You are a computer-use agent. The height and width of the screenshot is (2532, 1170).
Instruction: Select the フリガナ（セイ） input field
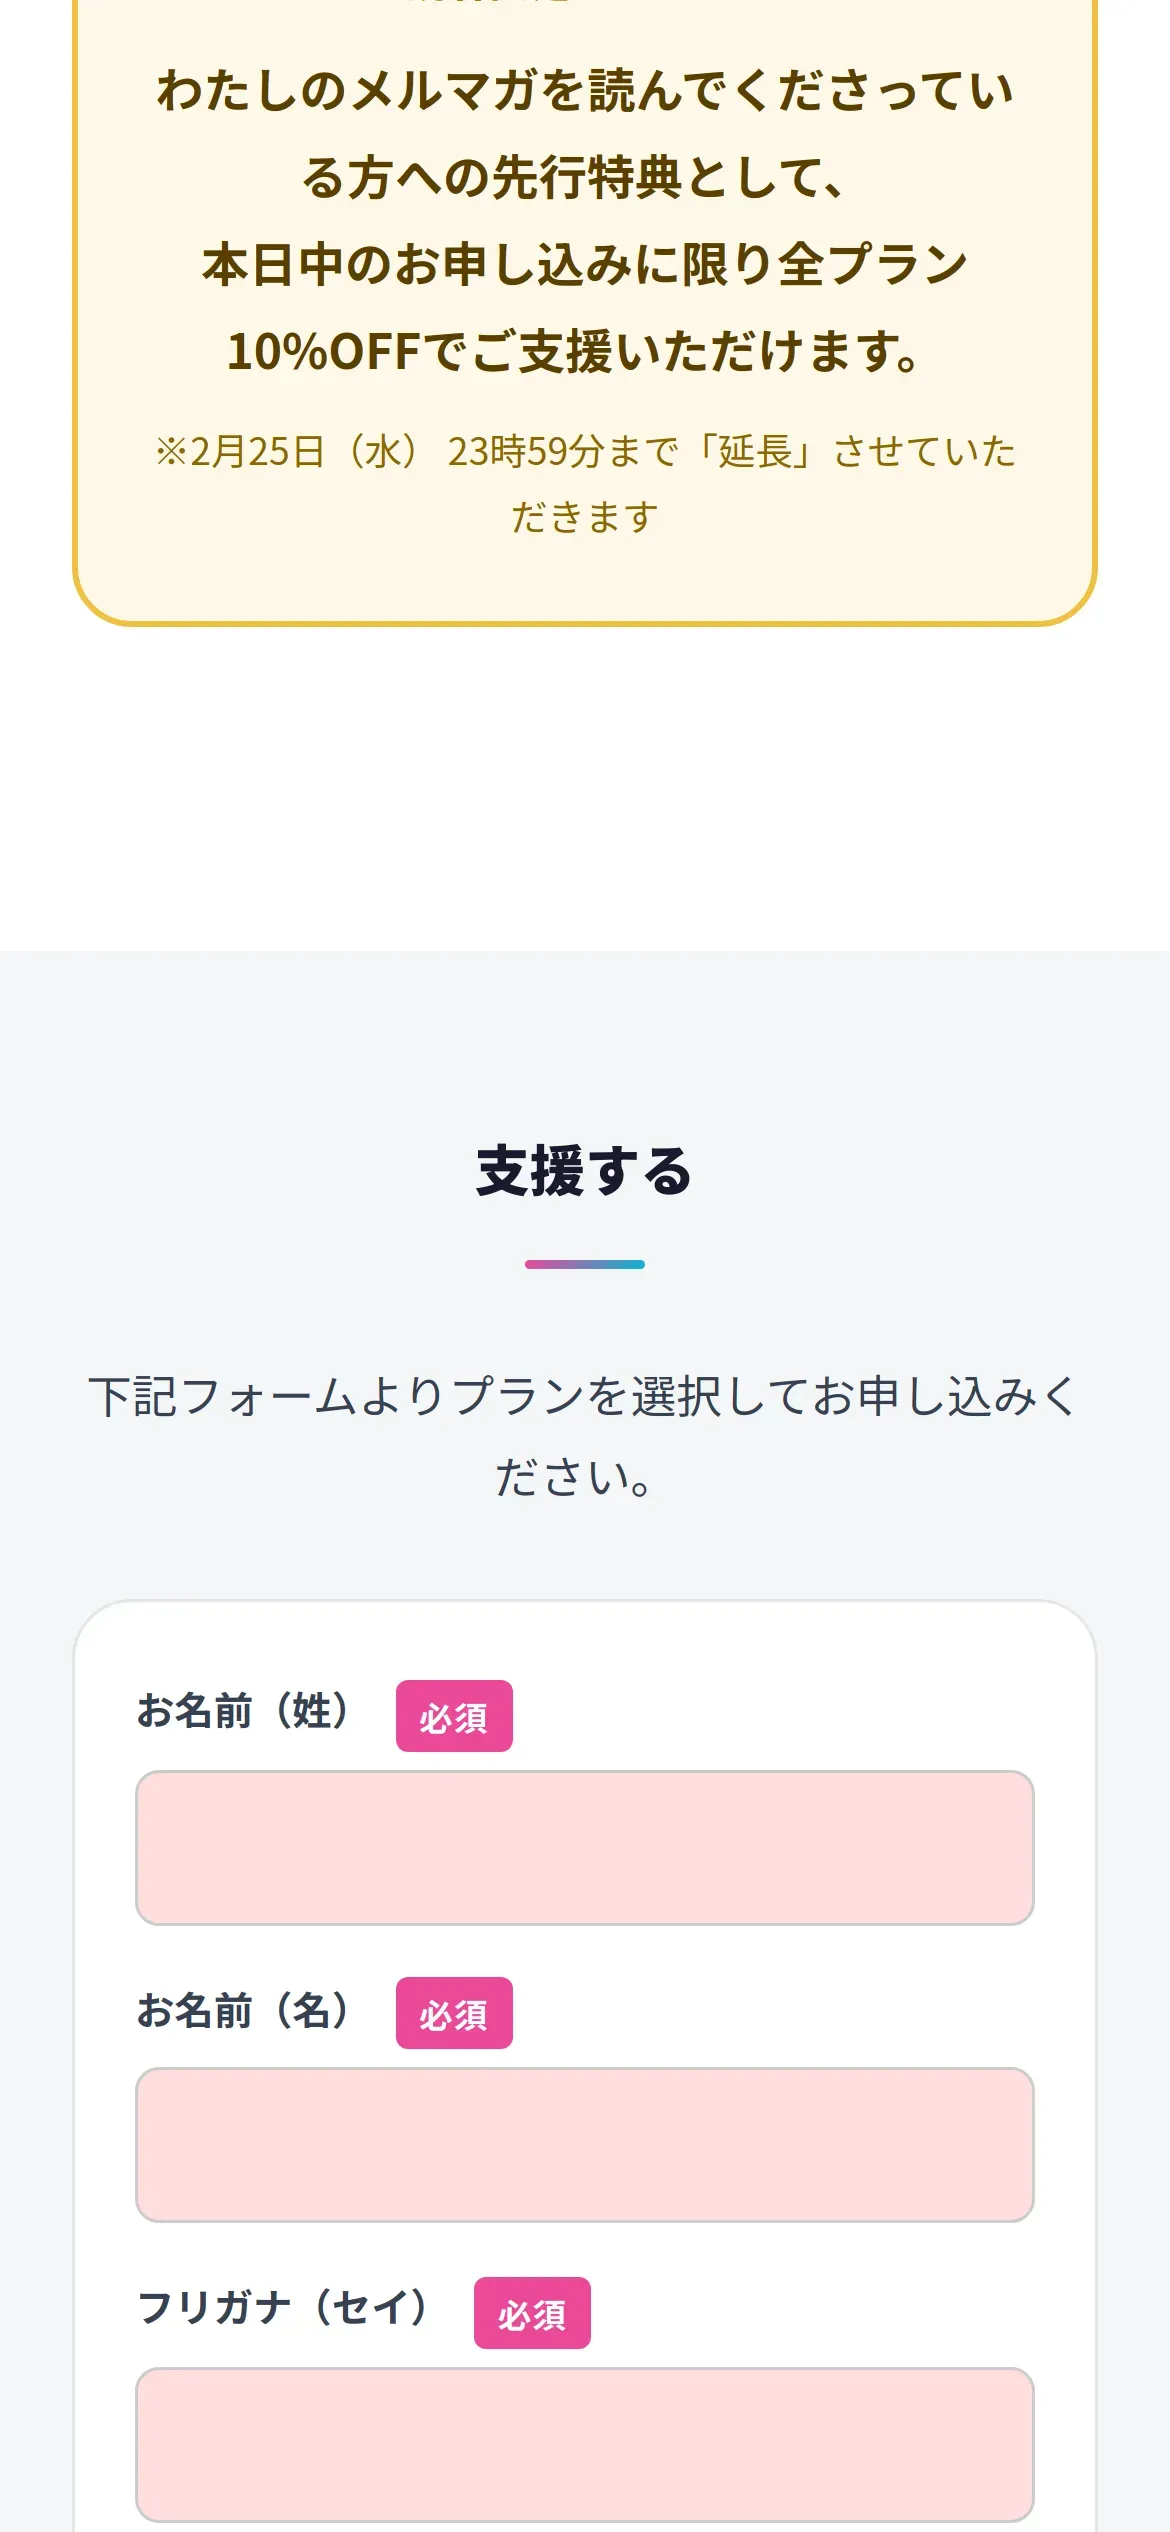(x=584, y=2443)
